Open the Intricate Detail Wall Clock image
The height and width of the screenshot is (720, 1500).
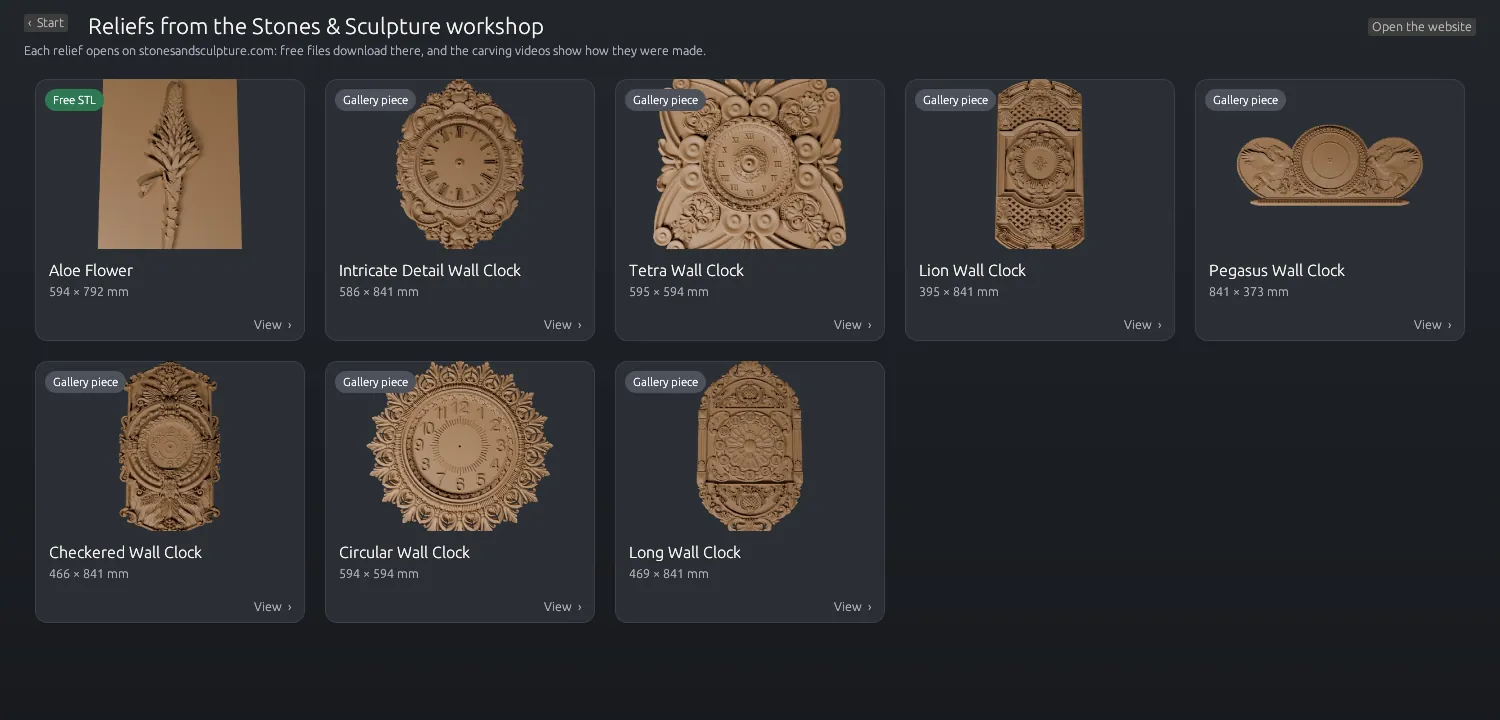[x=460, y=164]
